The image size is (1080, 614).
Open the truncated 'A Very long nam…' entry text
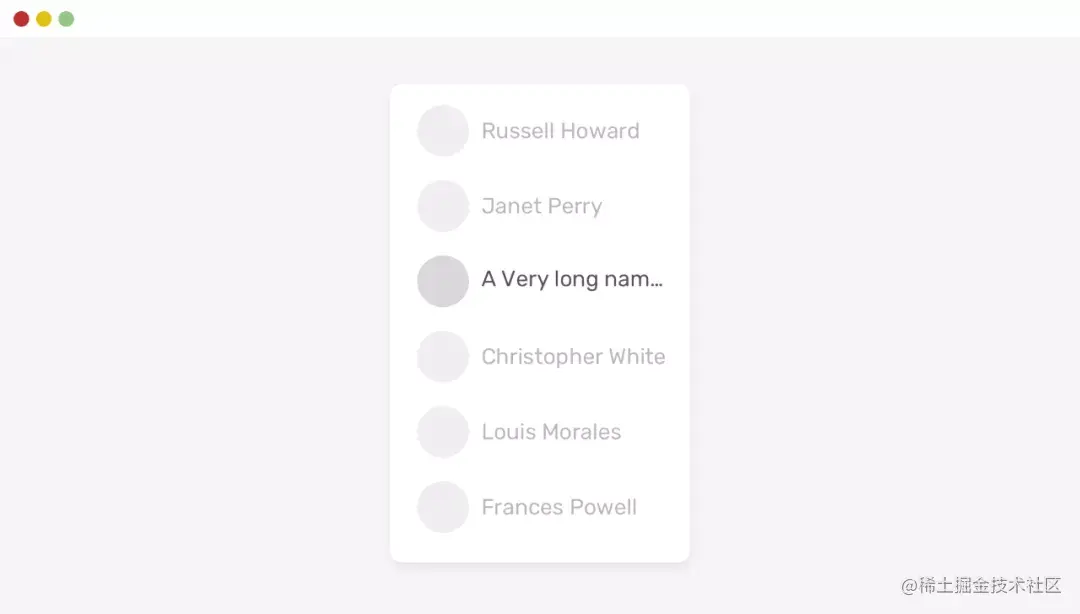click(572, 280)
